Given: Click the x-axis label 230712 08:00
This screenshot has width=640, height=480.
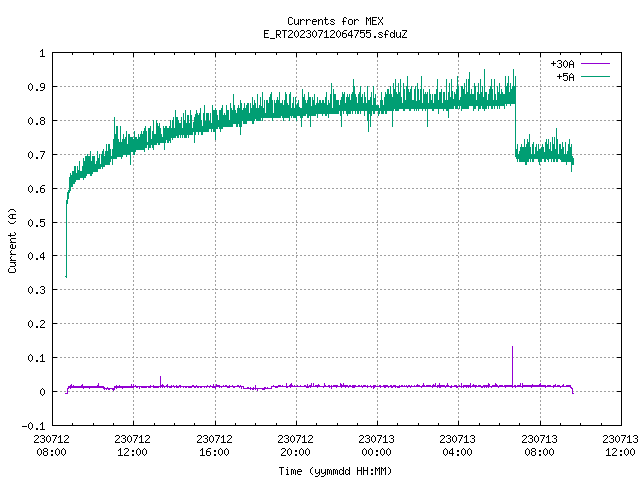Looking at the screenshot, I should pos(51,445).
